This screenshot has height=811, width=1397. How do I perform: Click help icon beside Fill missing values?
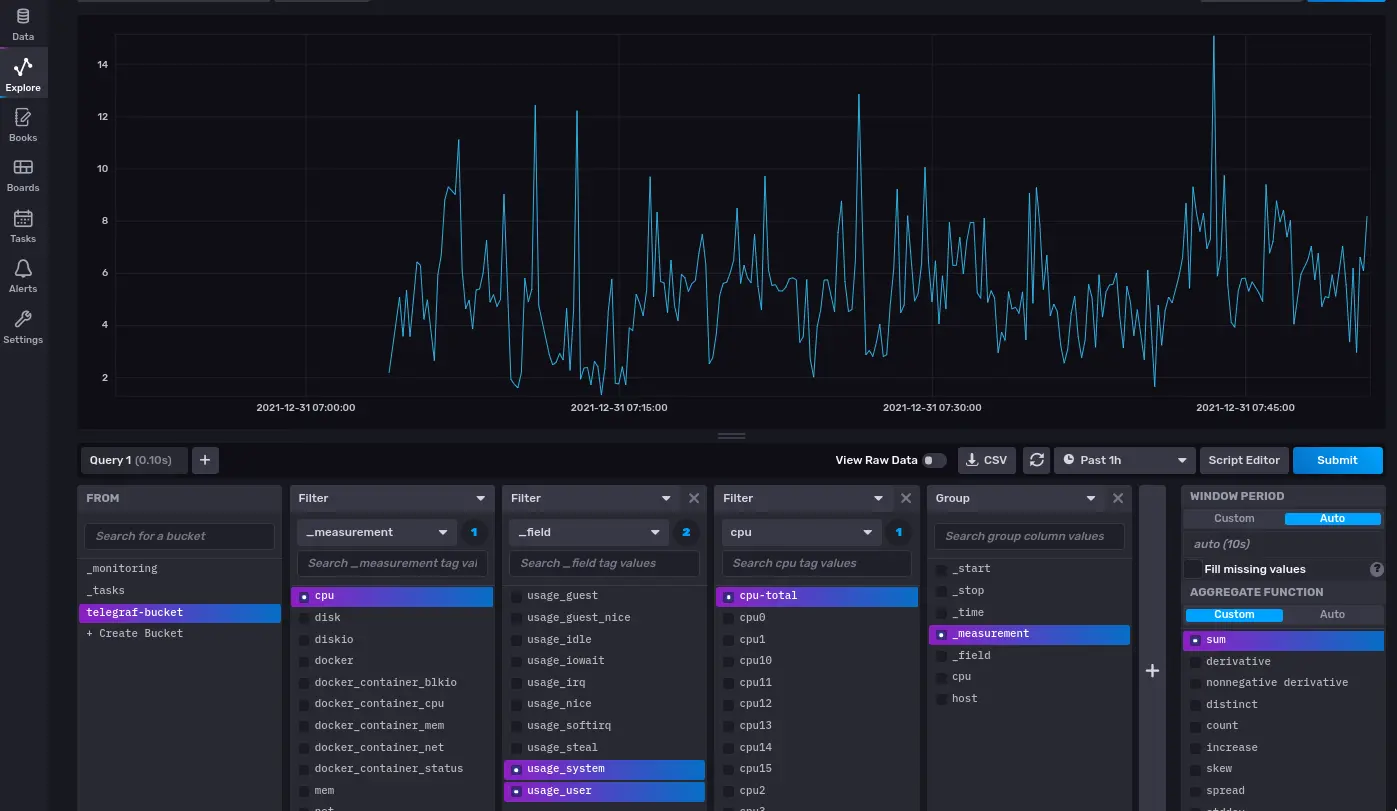[1376, 569]
